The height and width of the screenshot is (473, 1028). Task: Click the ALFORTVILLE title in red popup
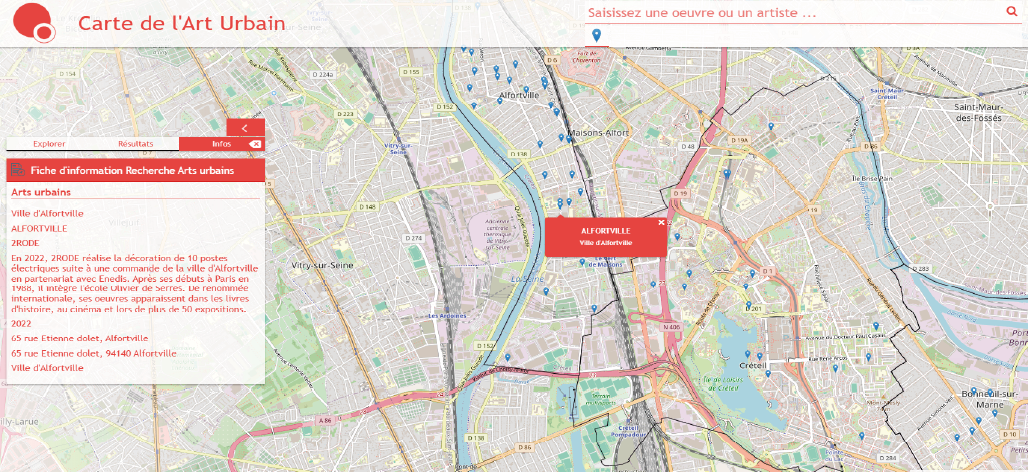point(606,231)
